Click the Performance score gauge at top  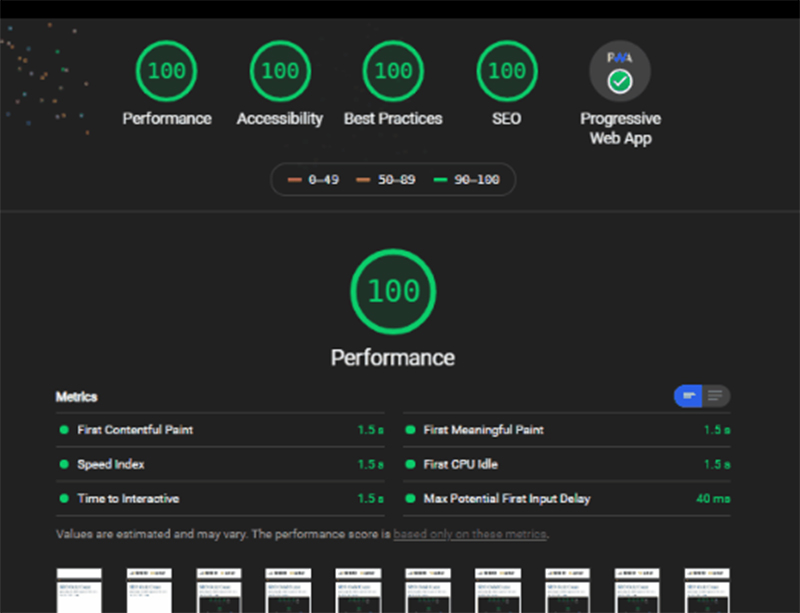point(167,71)
